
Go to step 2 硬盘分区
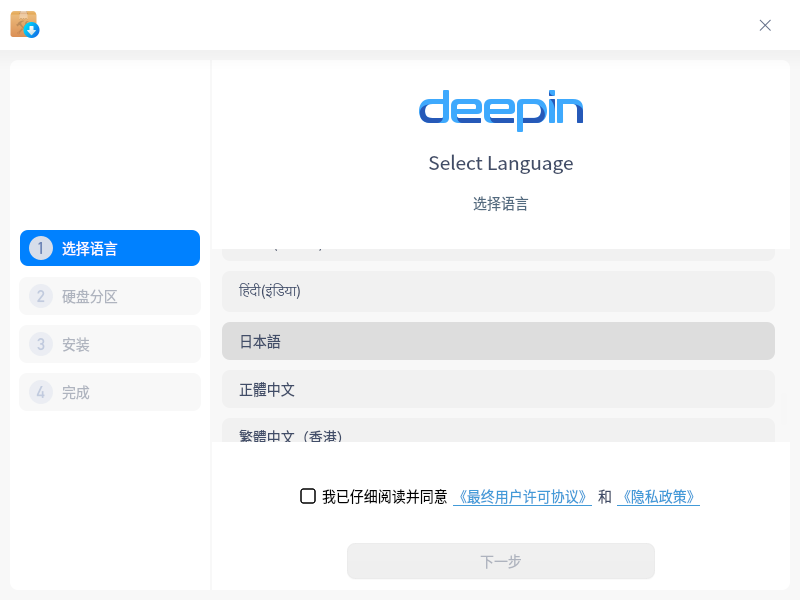click(x=110, y=296)
